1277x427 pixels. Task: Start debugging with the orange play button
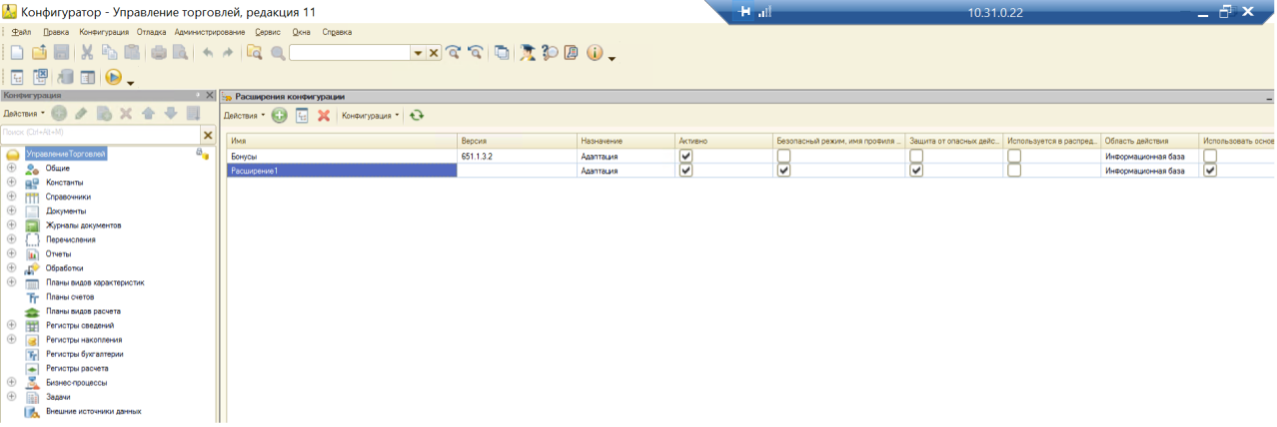(113, 77)
